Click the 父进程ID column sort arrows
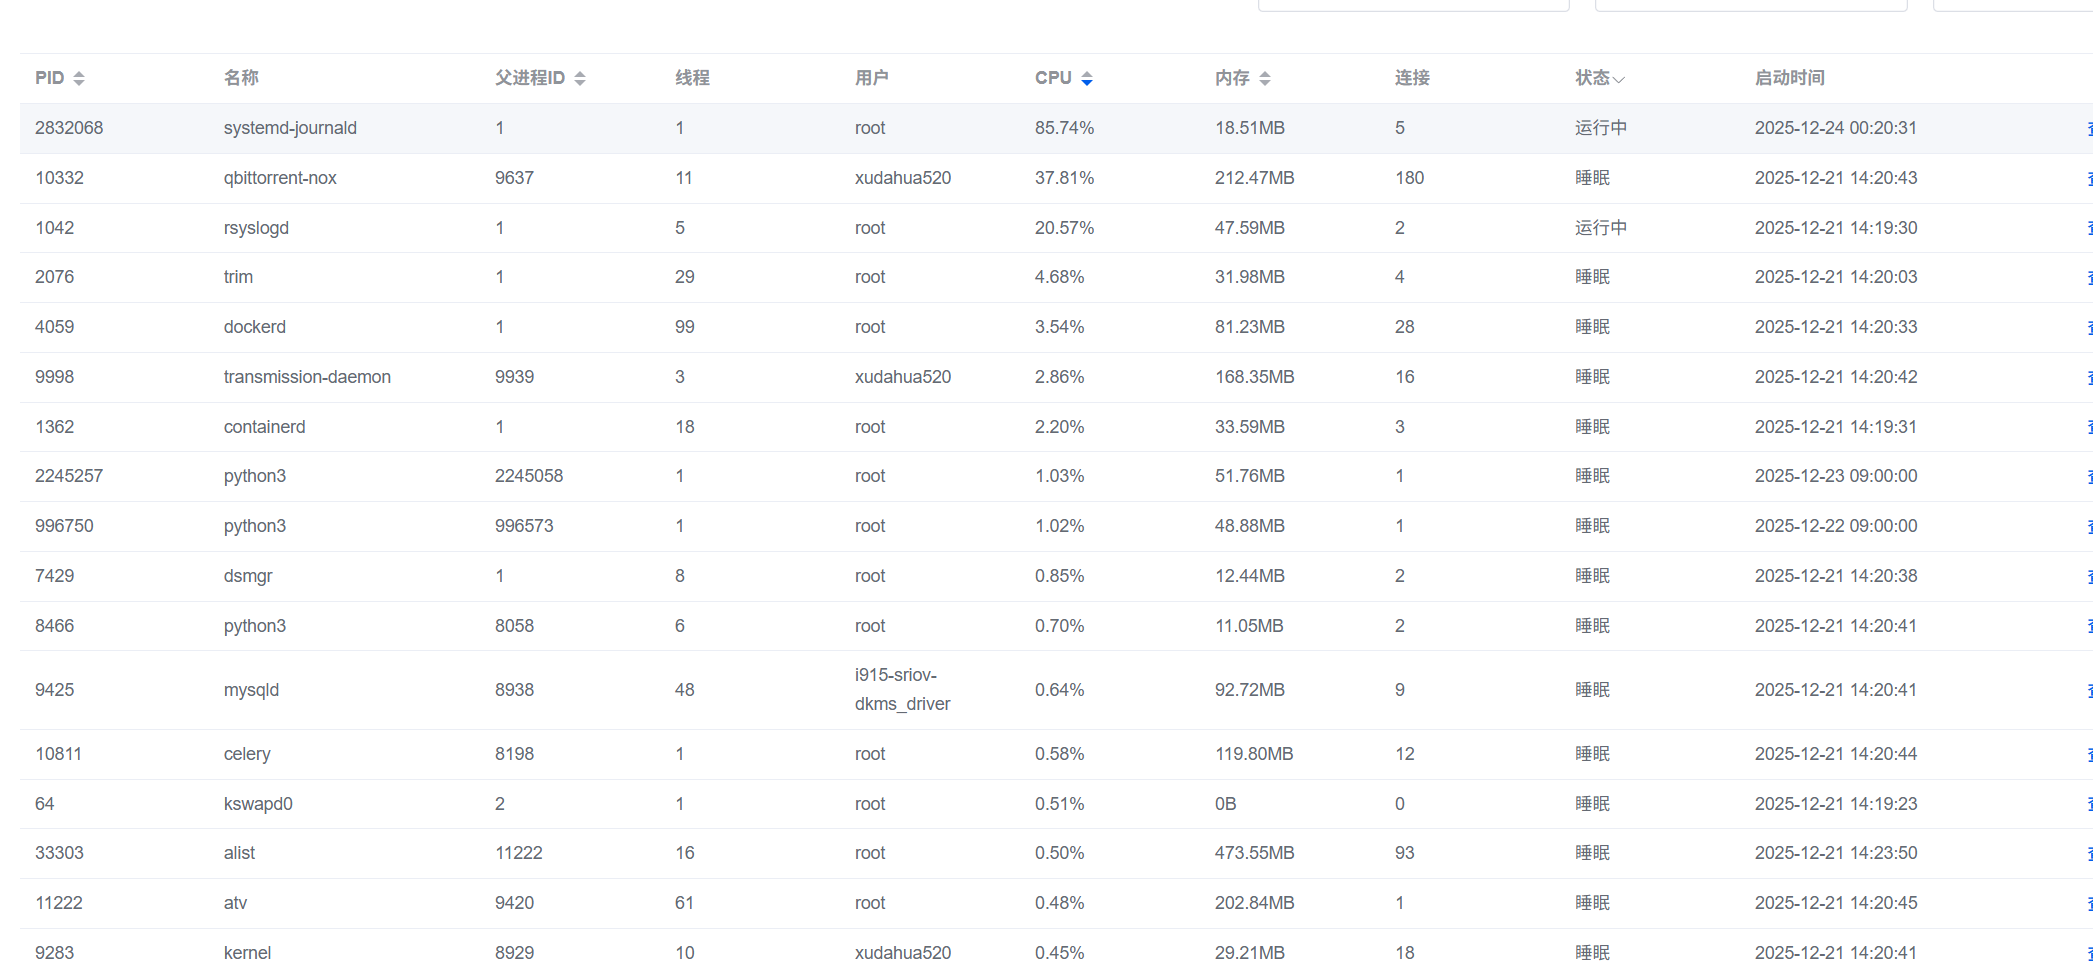This screenshot has width=2093, height=970. (580, 79)
